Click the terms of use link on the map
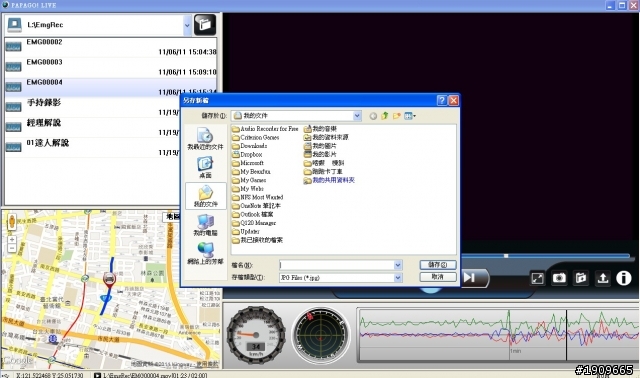640x378 pixels. (207, 363)
